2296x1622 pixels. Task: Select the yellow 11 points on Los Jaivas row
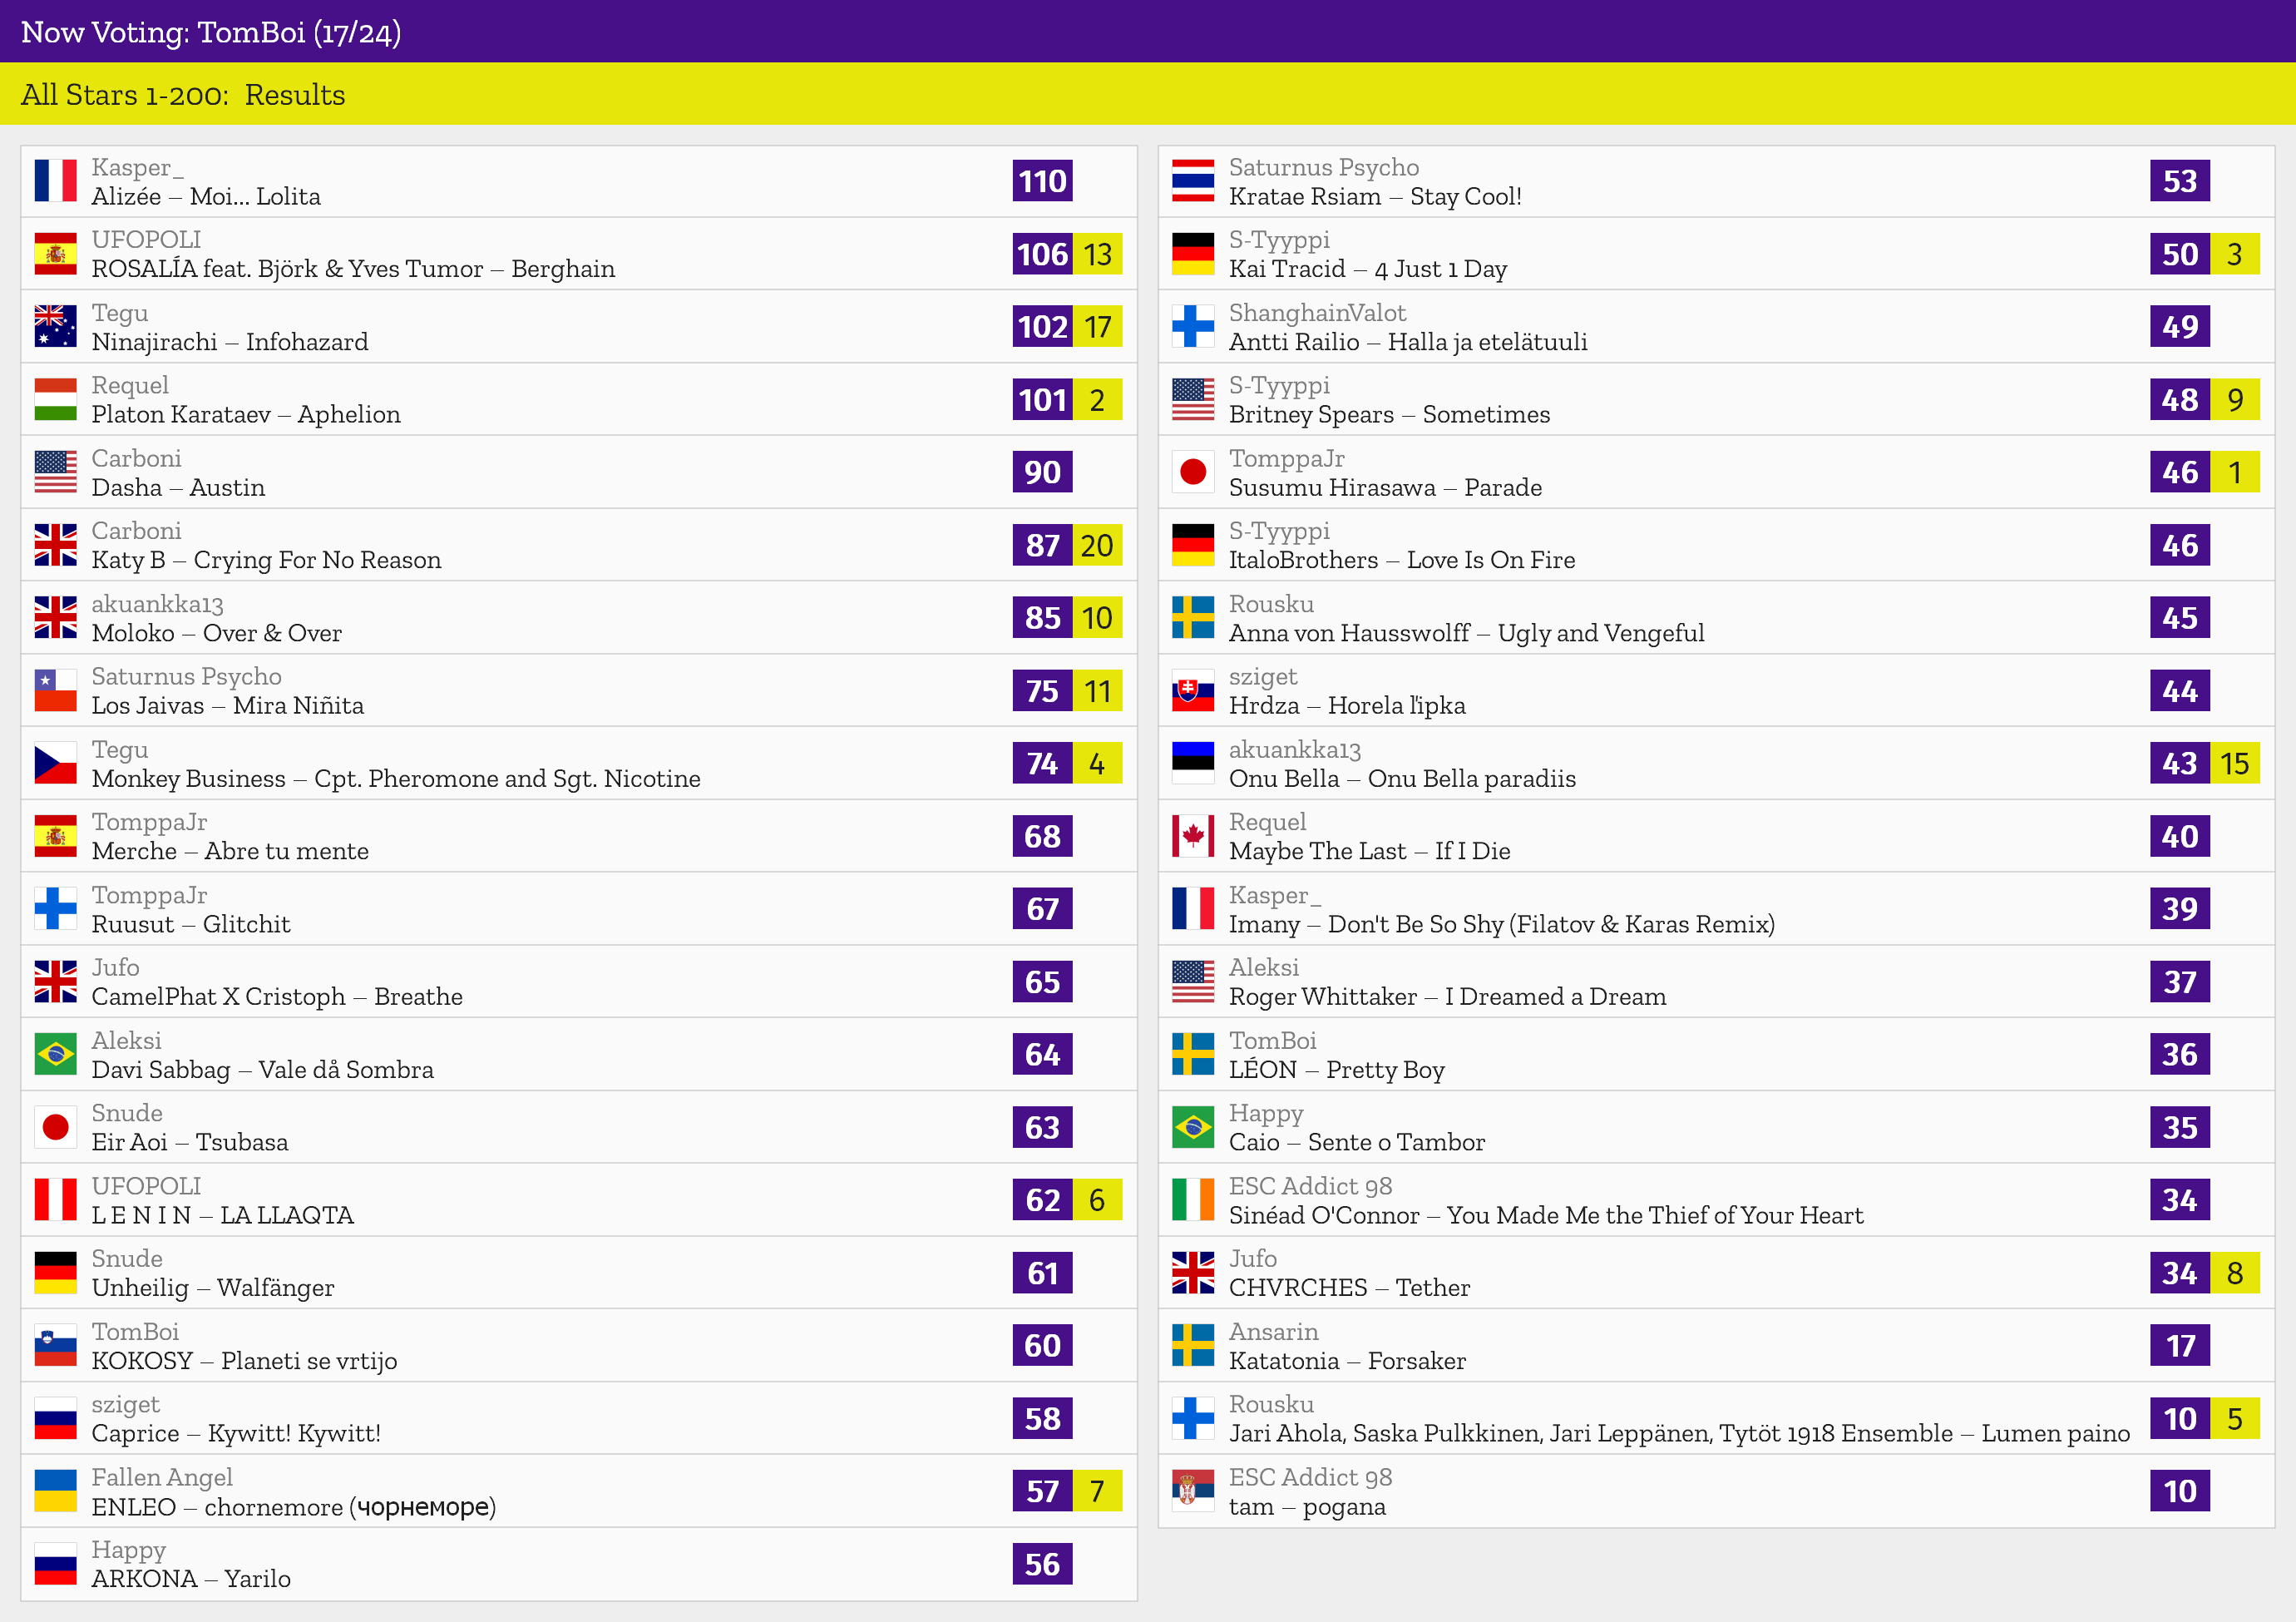[x=1098, y=690]
